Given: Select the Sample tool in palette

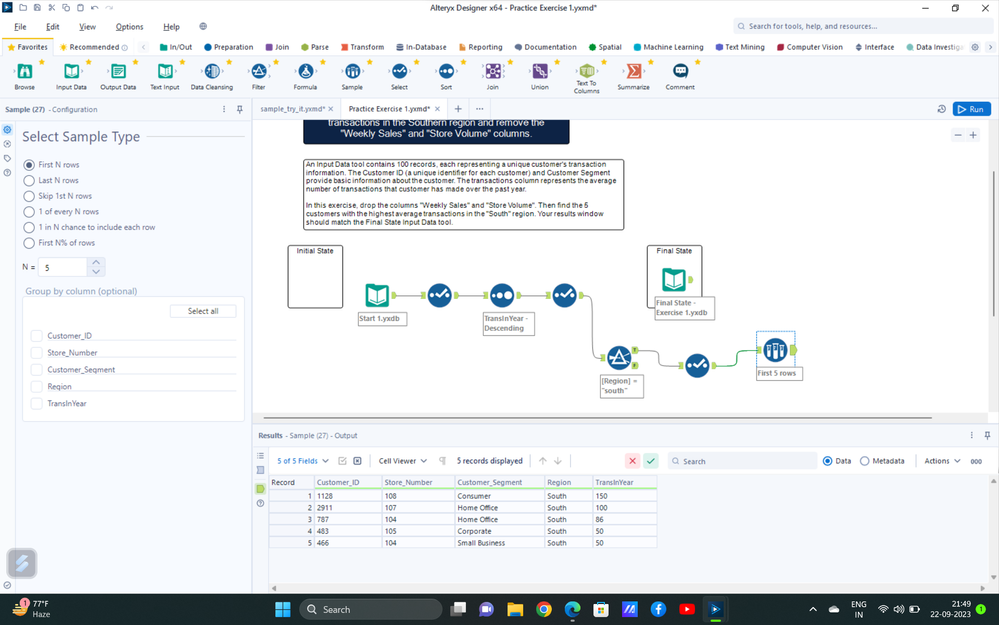Looking at the screenshot, I should tap(352, 71).
